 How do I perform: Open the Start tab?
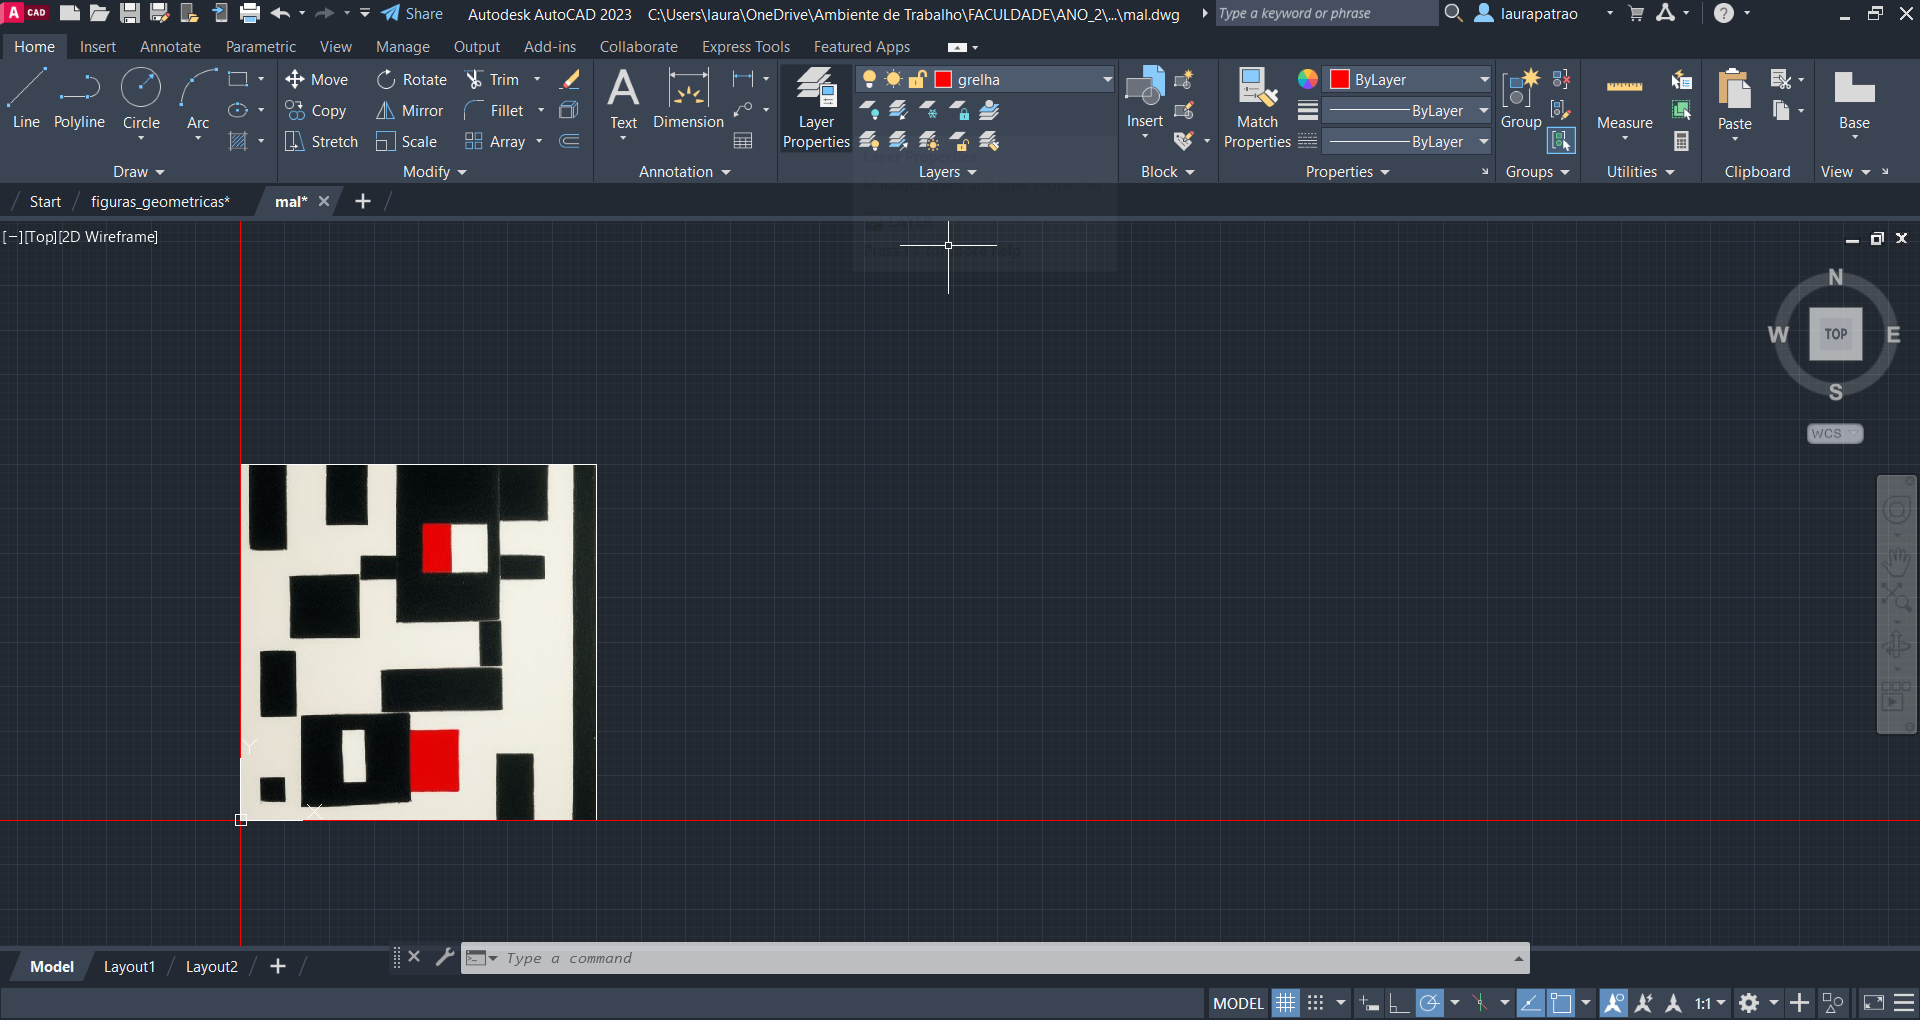click(x=45, y=202)
